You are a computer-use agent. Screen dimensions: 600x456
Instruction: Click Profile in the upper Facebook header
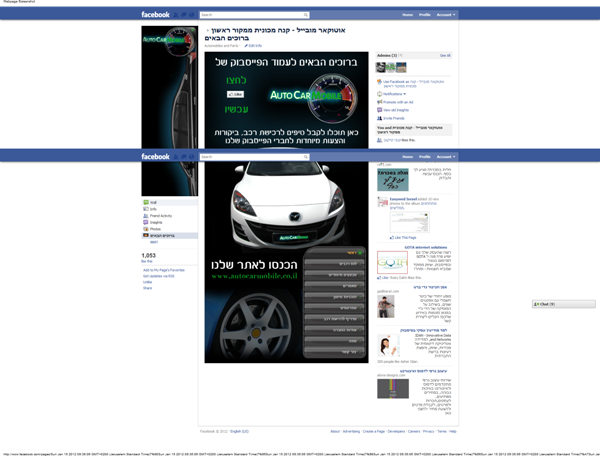point(425,15)
